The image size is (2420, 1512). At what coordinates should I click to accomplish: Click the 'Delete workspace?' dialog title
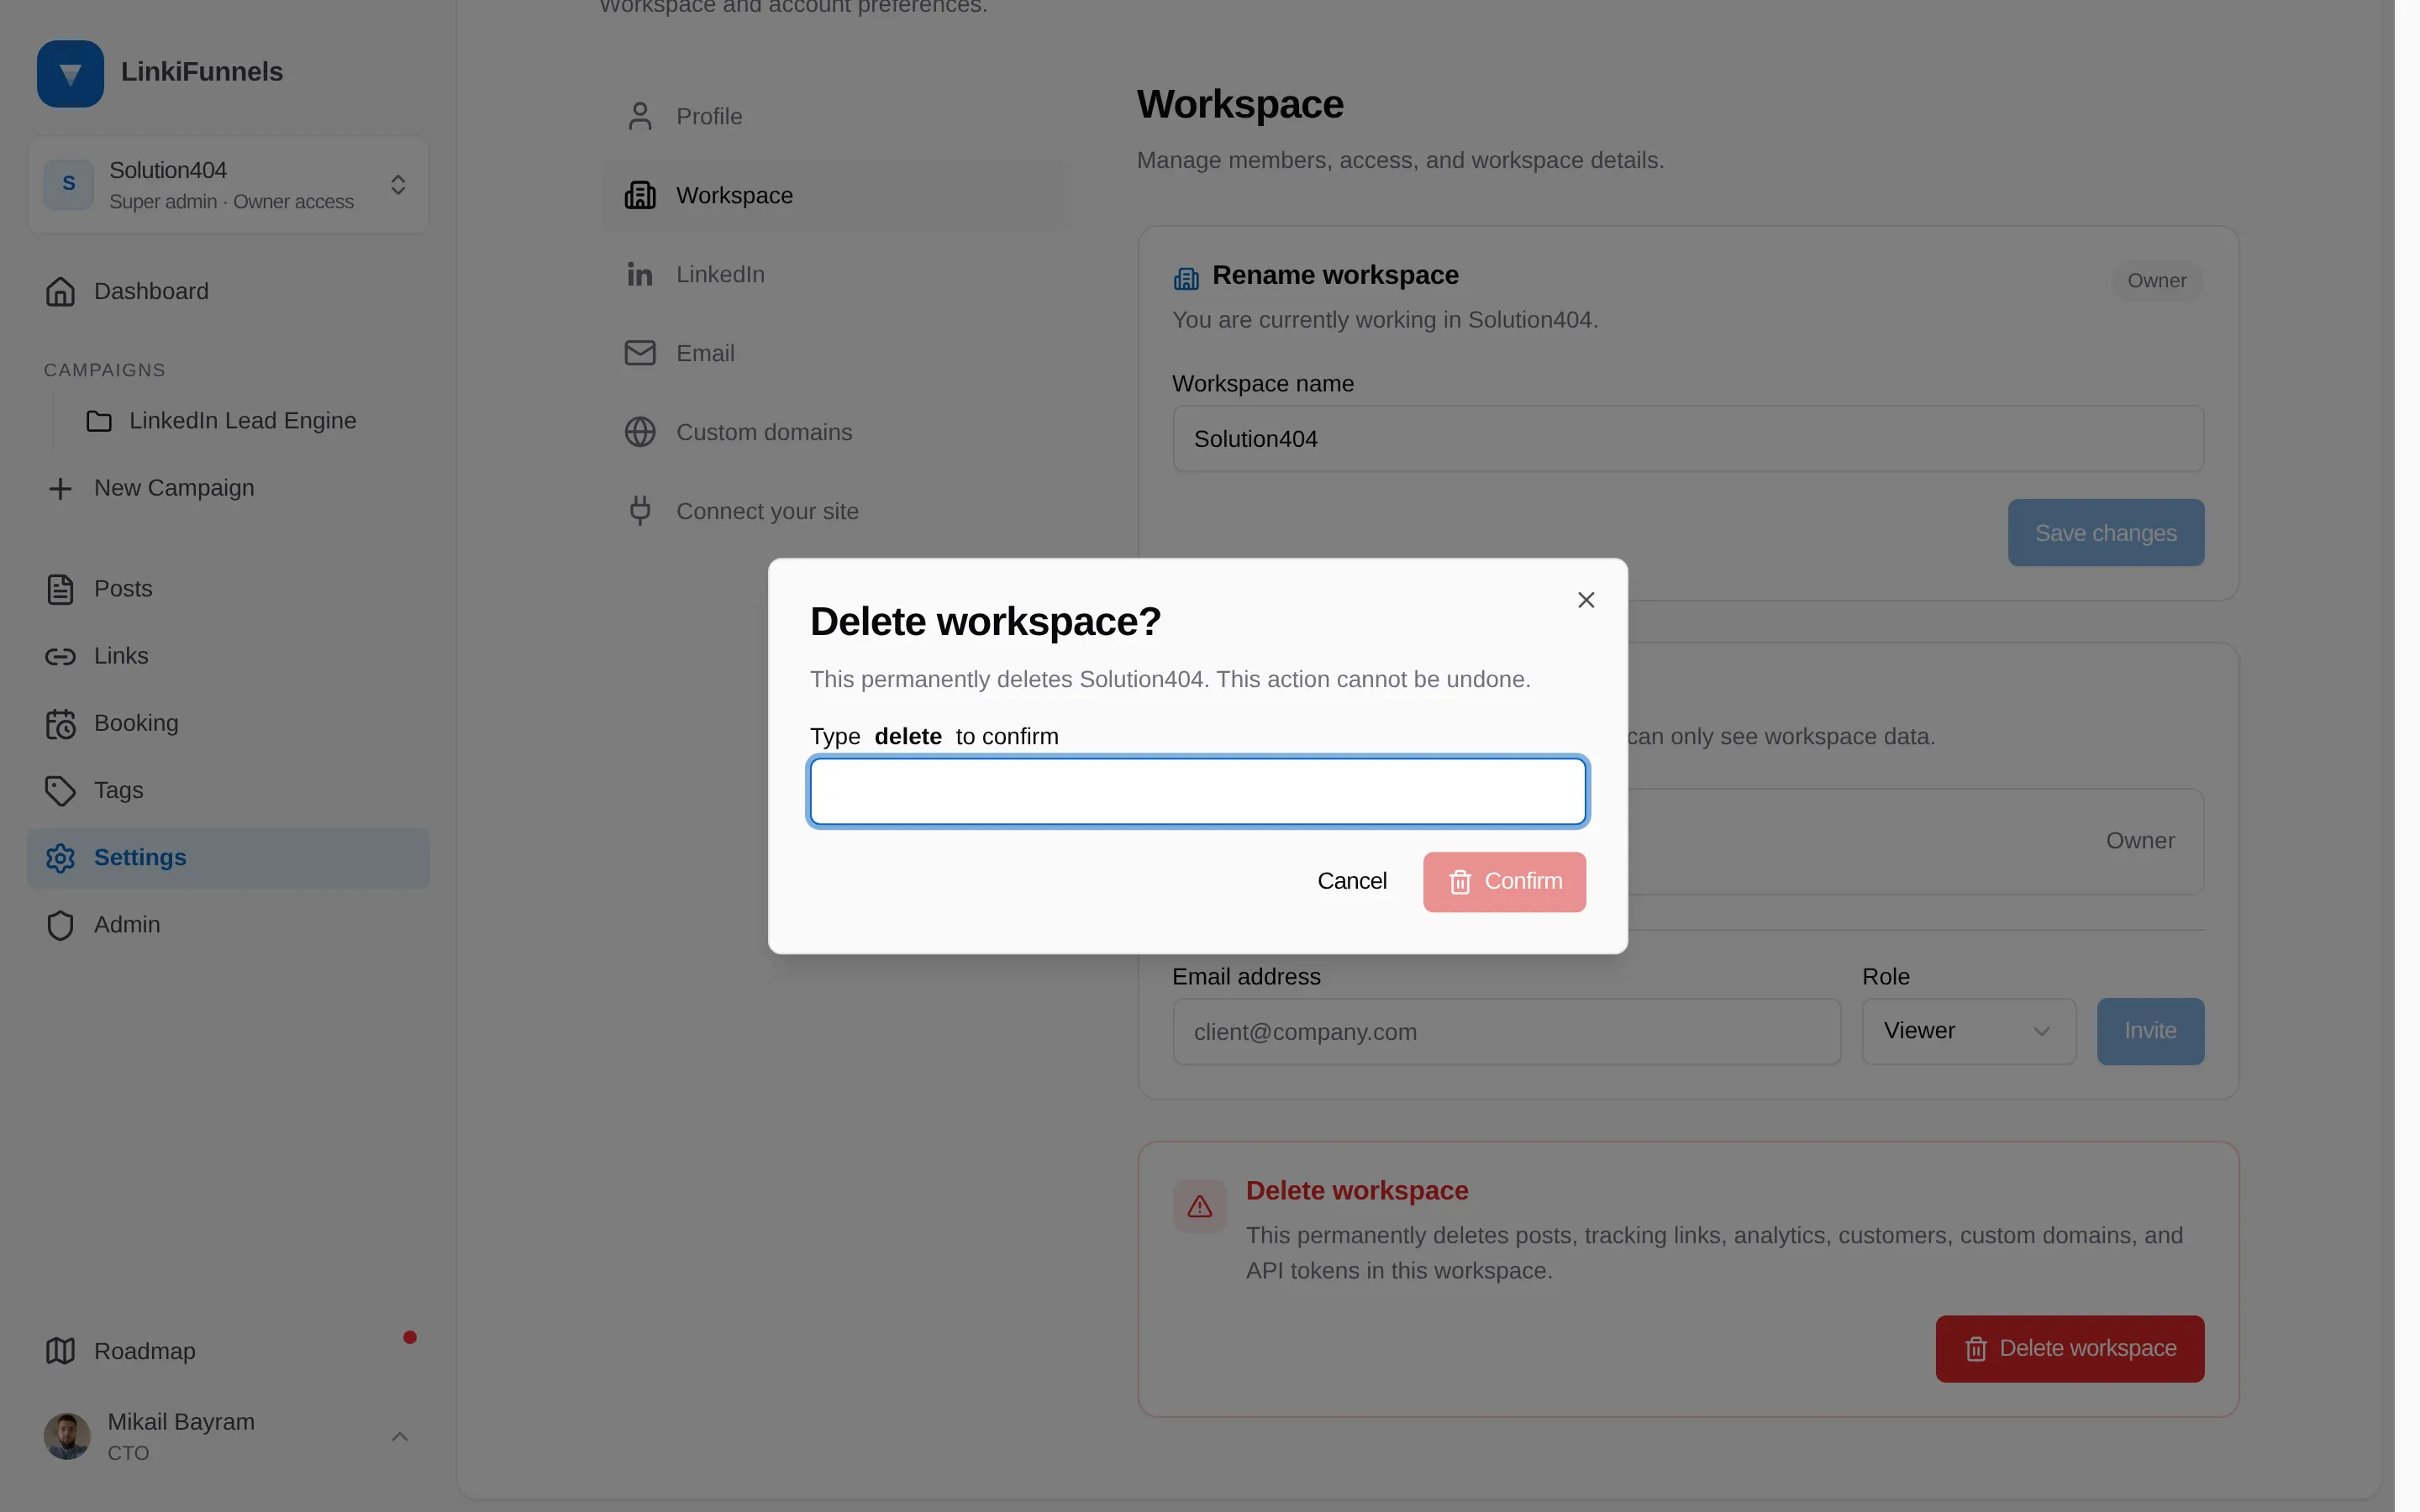(x=985, y=622)
